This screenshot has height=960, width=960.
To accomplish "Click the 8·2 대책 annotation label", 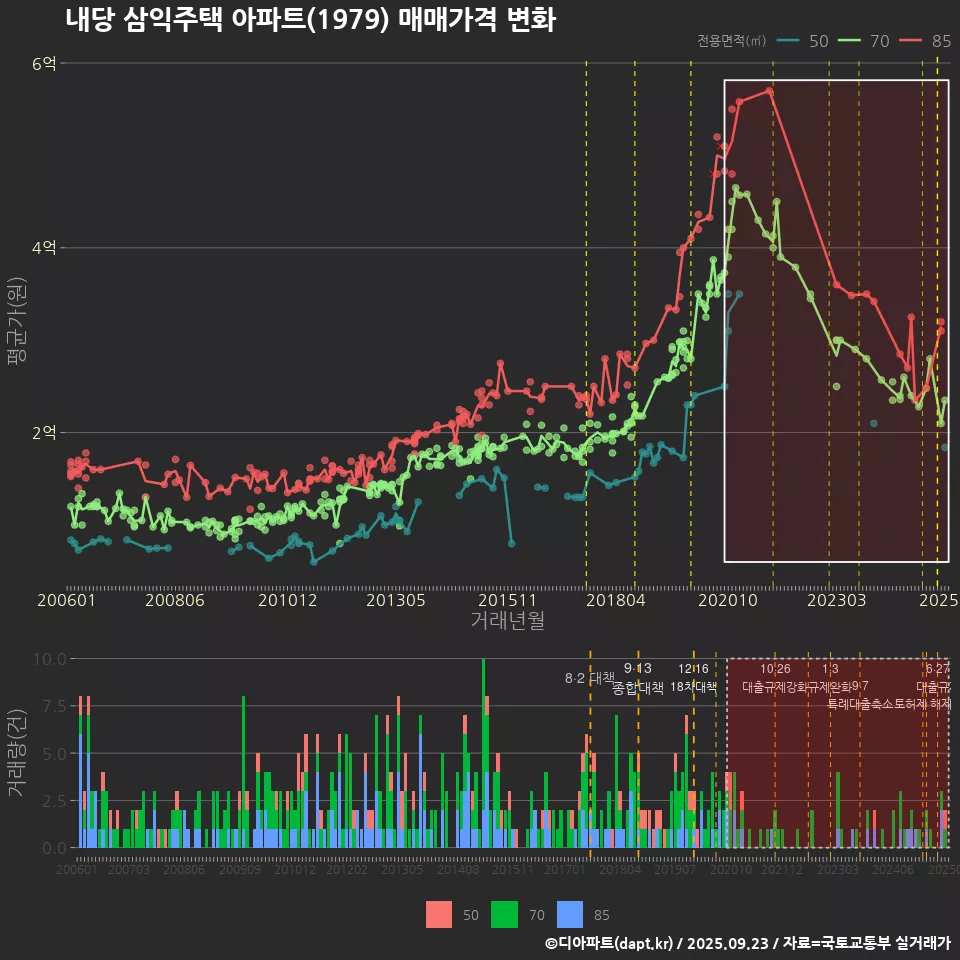I will click(590, 678).
